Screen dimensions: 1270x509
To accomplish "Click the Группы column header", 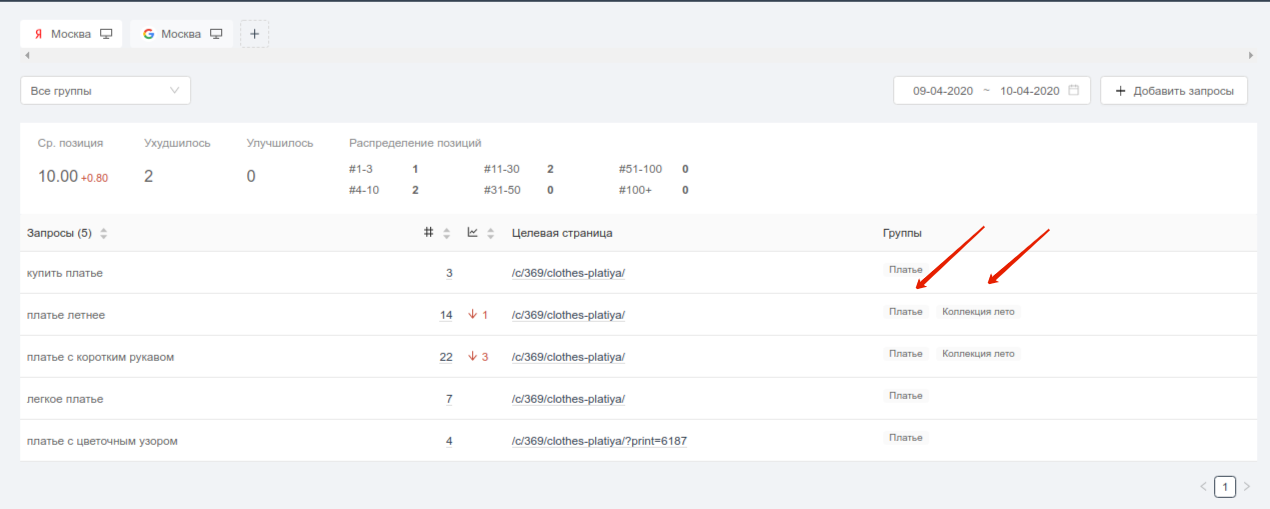I will (902, 233).
